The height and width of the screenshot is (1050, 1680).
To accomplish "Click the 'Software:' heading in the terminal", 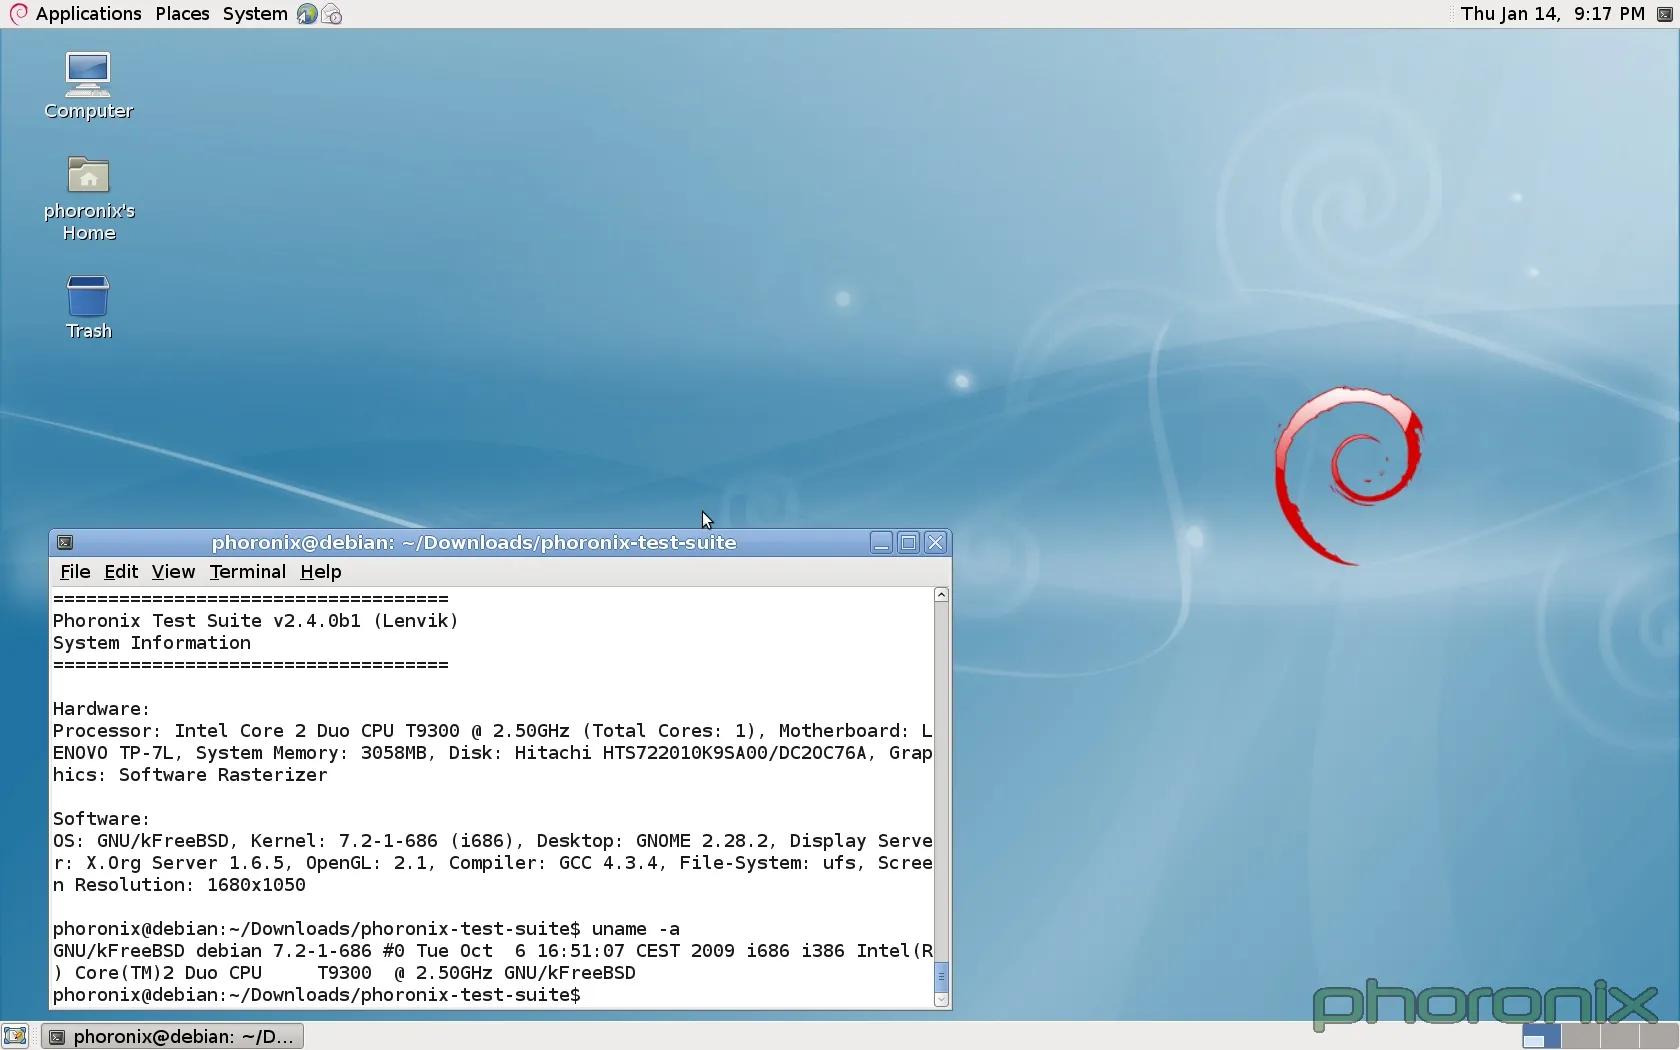I will click(x=101, y=819).
